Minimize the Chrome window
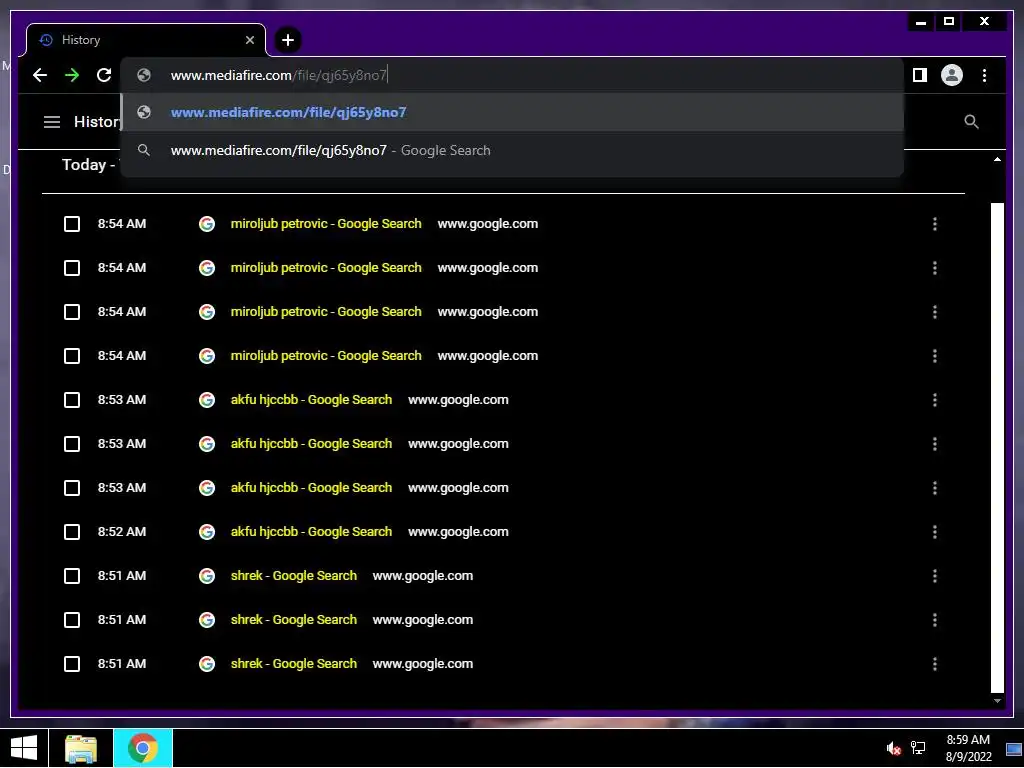The width and height of the screenshot is (1024, 768). [921, 22]
